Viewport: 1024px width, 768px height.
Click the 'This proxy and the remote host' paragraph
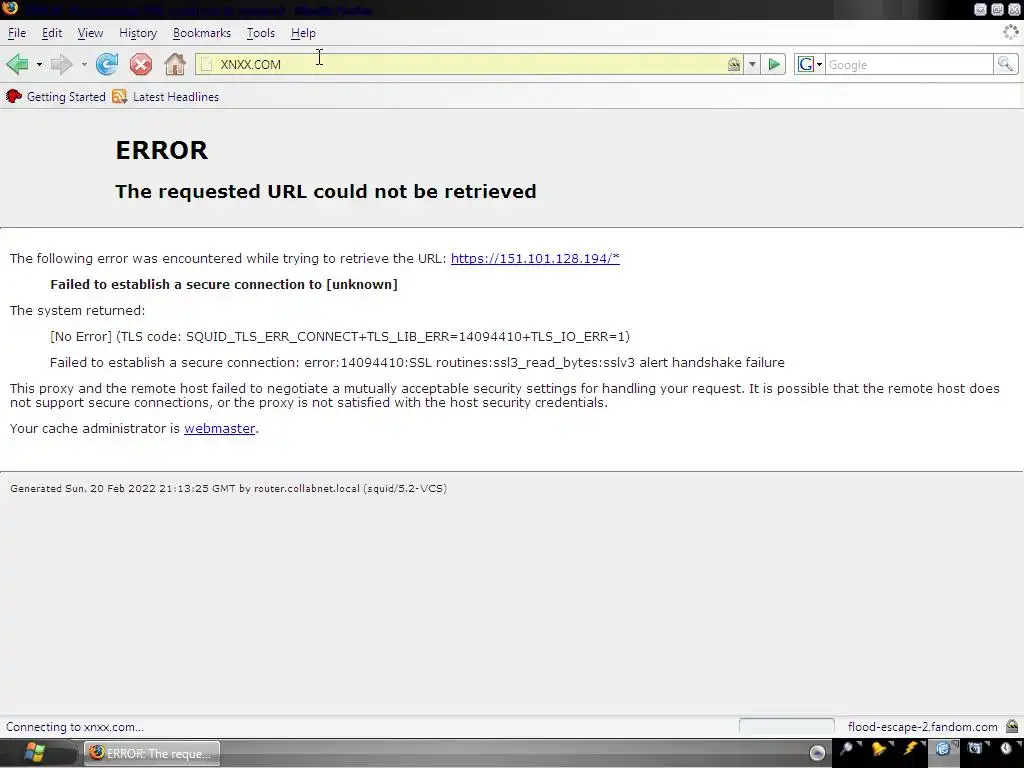pos(505,395)
